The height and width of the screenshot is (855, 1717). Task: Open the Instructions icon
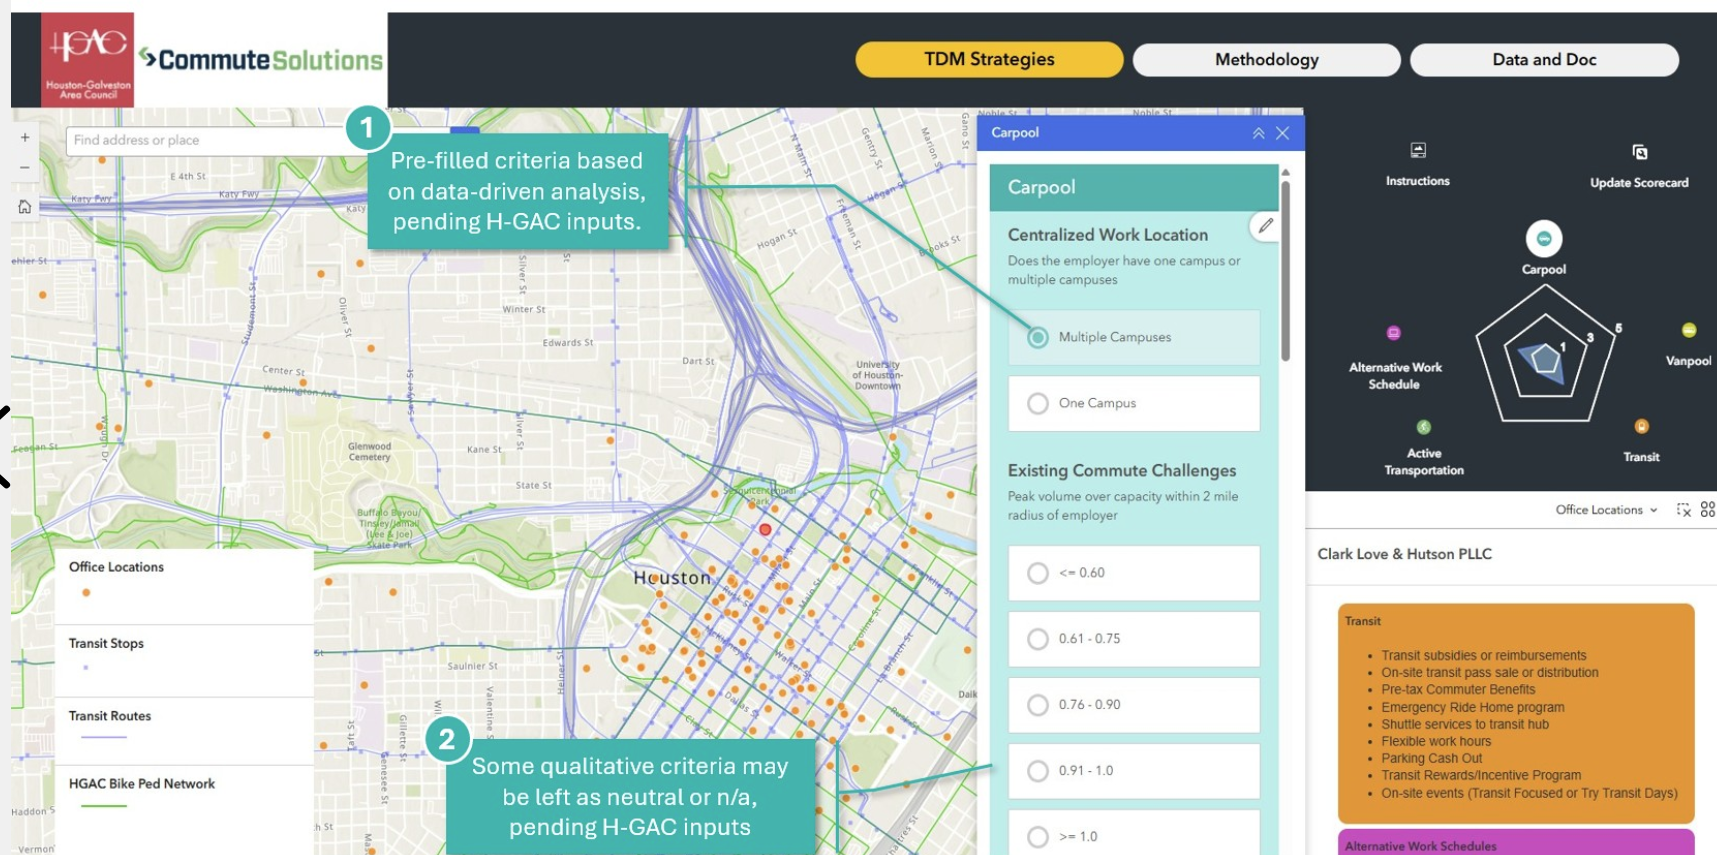pyautogui.click(x=1417, y=151)
